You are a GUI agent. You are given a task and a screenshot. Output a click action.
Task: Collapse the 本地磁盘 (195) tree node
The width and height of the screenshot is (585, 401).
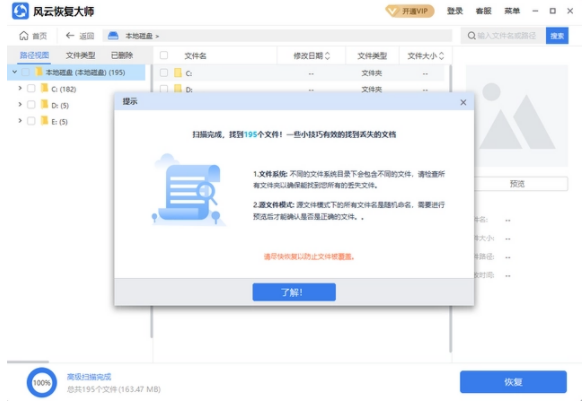pos(15,72)
